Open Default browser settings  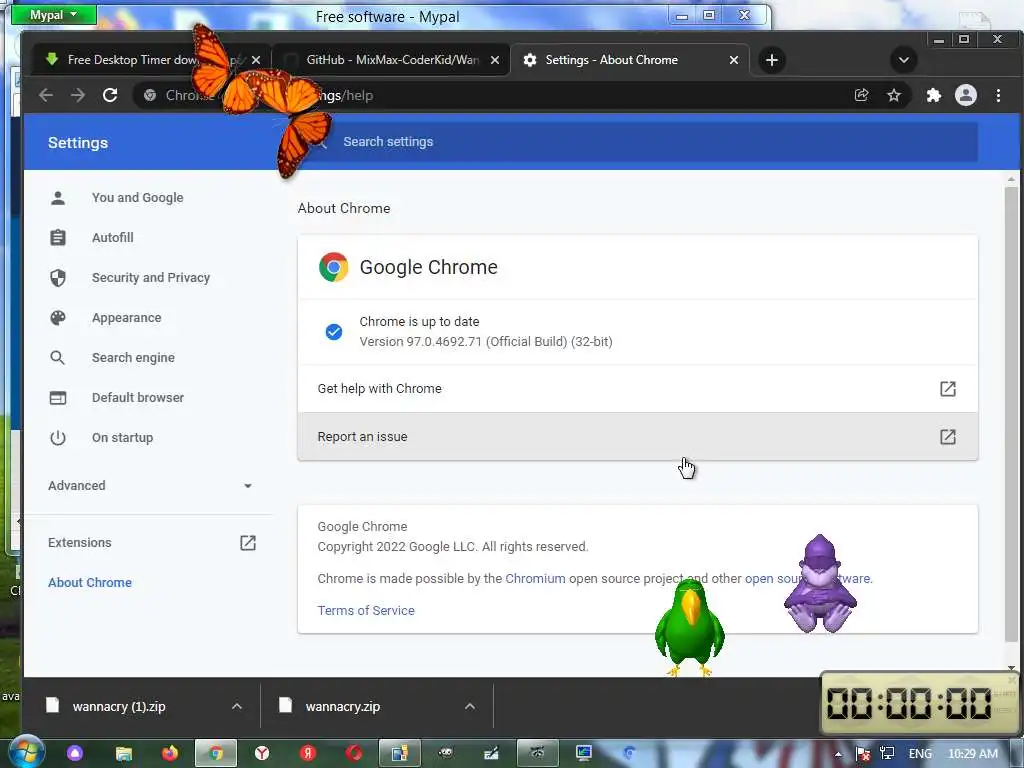coord(137,398)
